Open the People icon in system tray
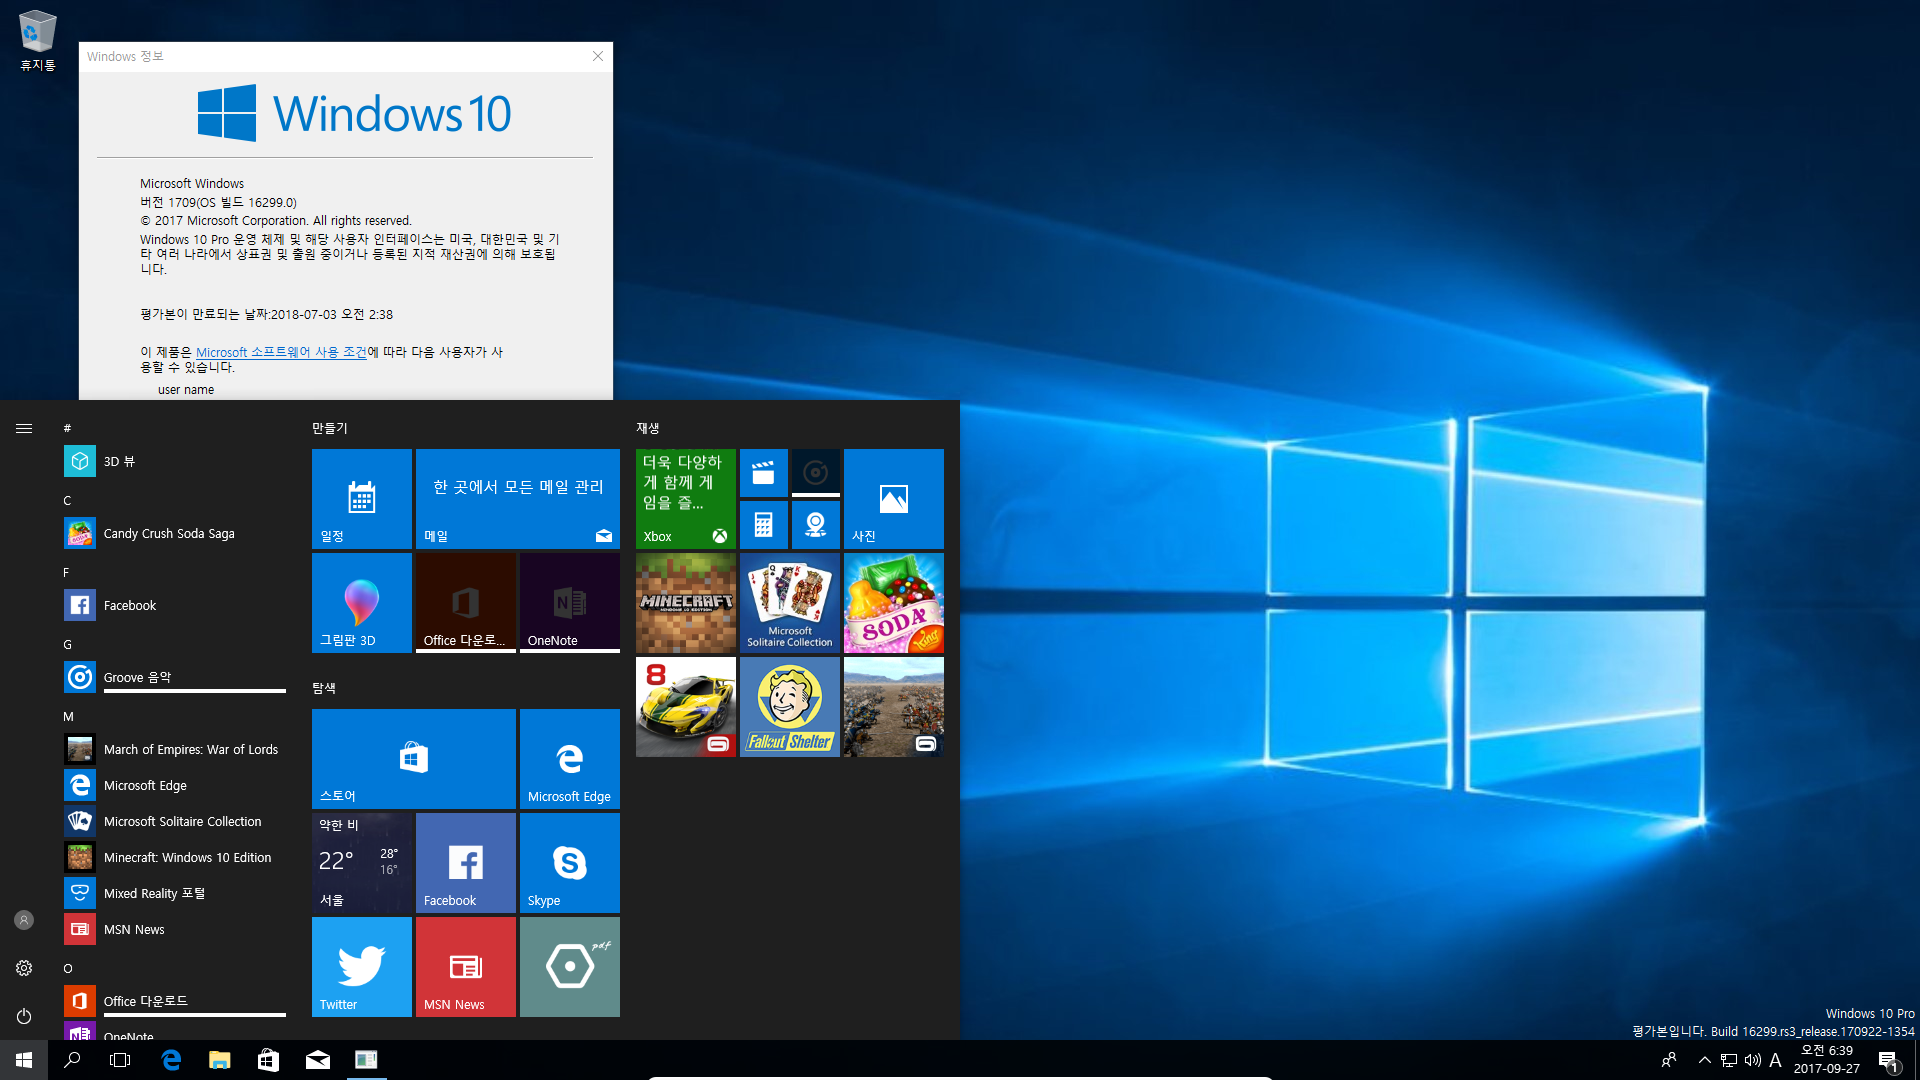The height and width of the screenshot is (1080, 1920). pyautogui.click(x=1669, y=1060)
